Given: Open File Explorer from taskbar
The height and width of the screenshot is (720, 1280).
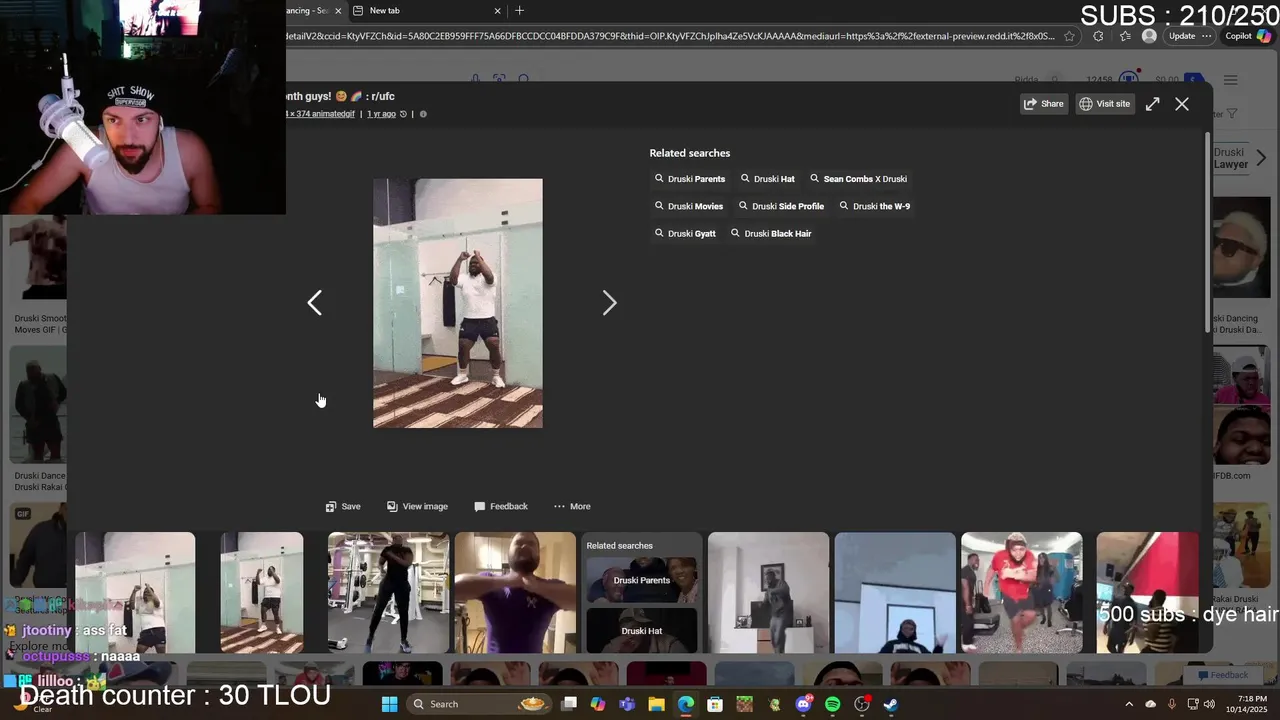Looking at the screenshot, I should pyautogui.click(x=656, y=704).
